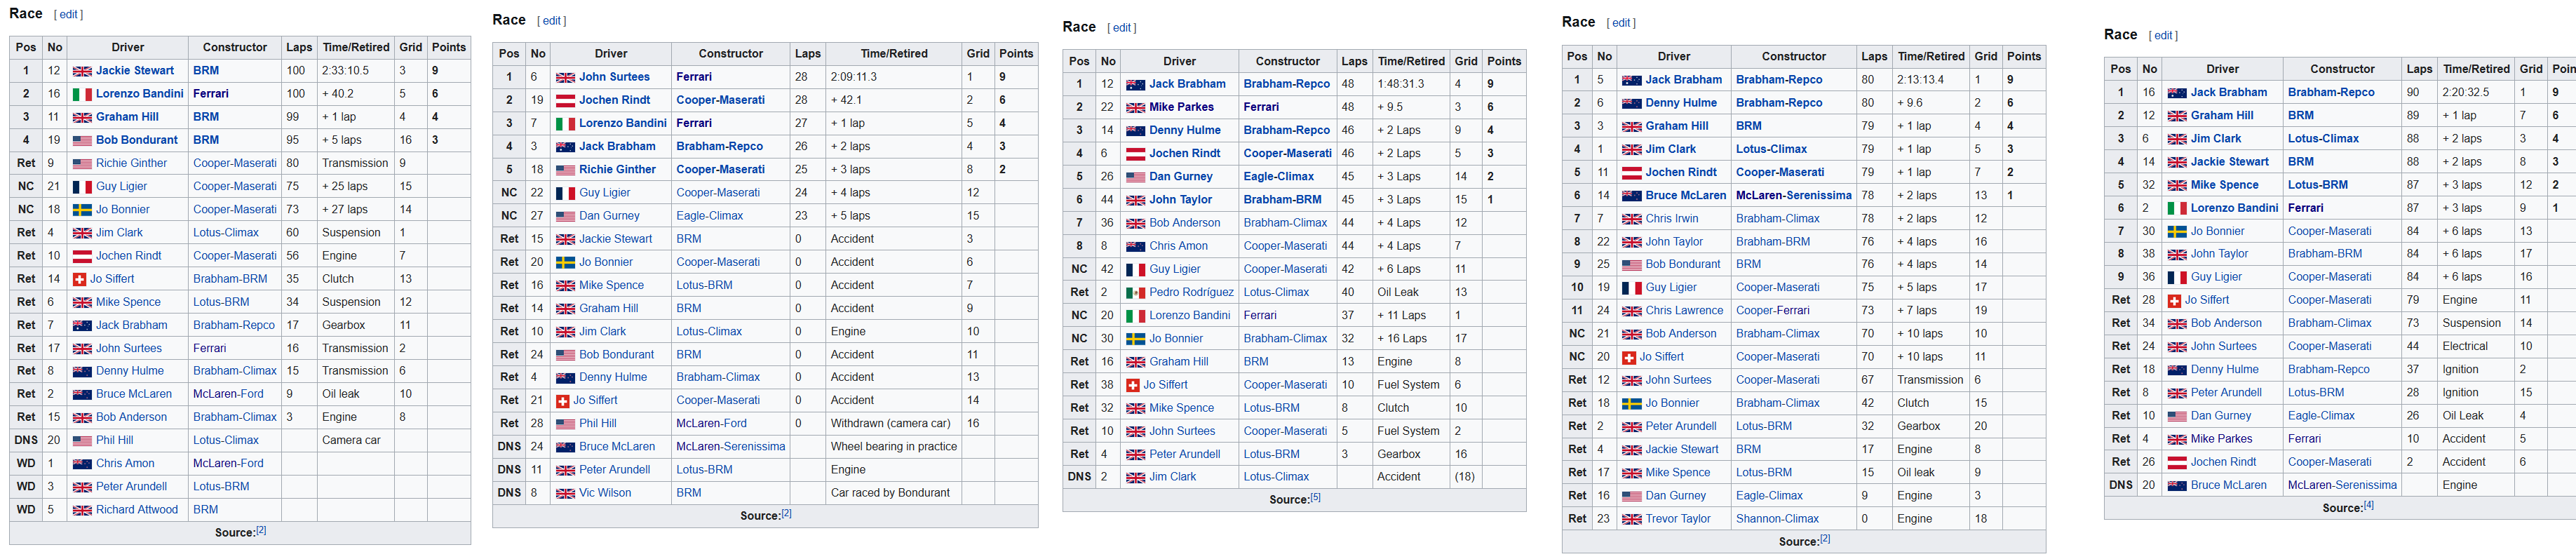
Task: Click Bruce McLaren's flag in Wheel bearing in practice row
Action: click(565, 447)
